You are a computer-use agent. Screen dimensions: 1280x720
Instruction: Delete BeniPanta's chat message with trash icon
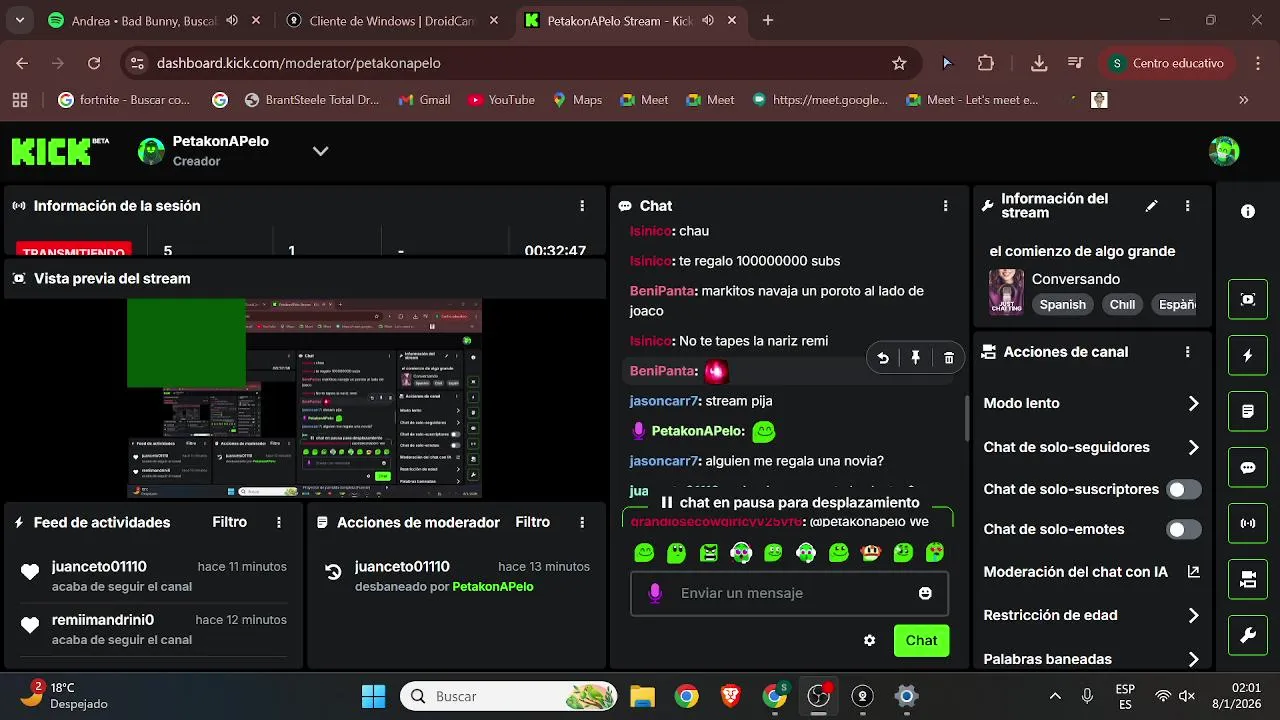click(948, 358)
